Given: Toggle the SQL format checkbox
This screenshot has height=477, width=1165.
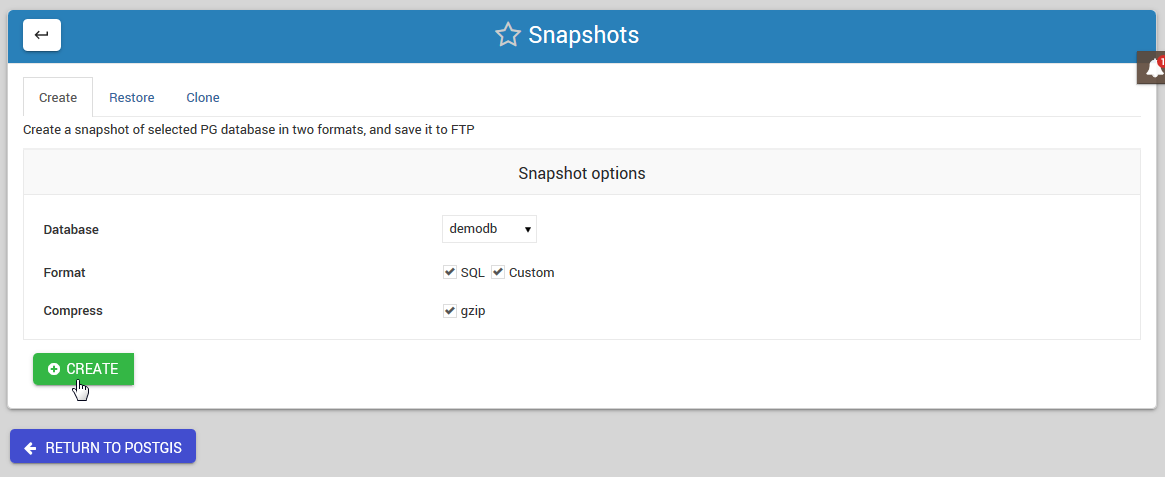Looking at the screenshot, I should pyautogui.click(x=450, y=272).
